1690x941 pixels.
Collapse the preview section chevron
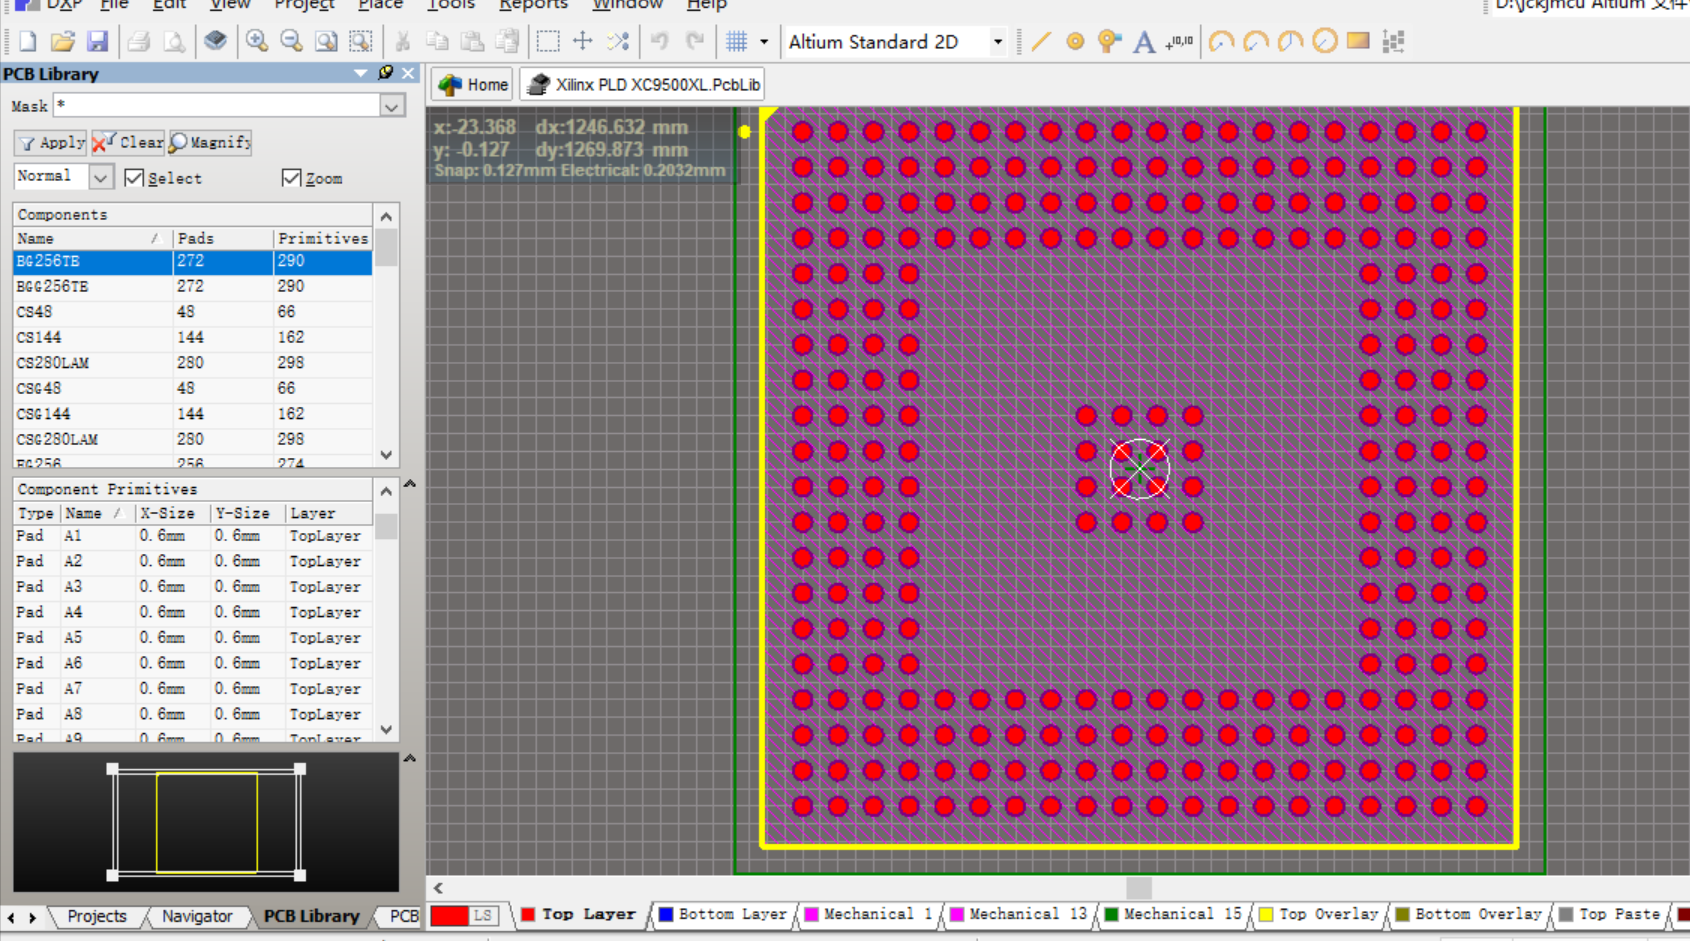[x=410, y=759]
